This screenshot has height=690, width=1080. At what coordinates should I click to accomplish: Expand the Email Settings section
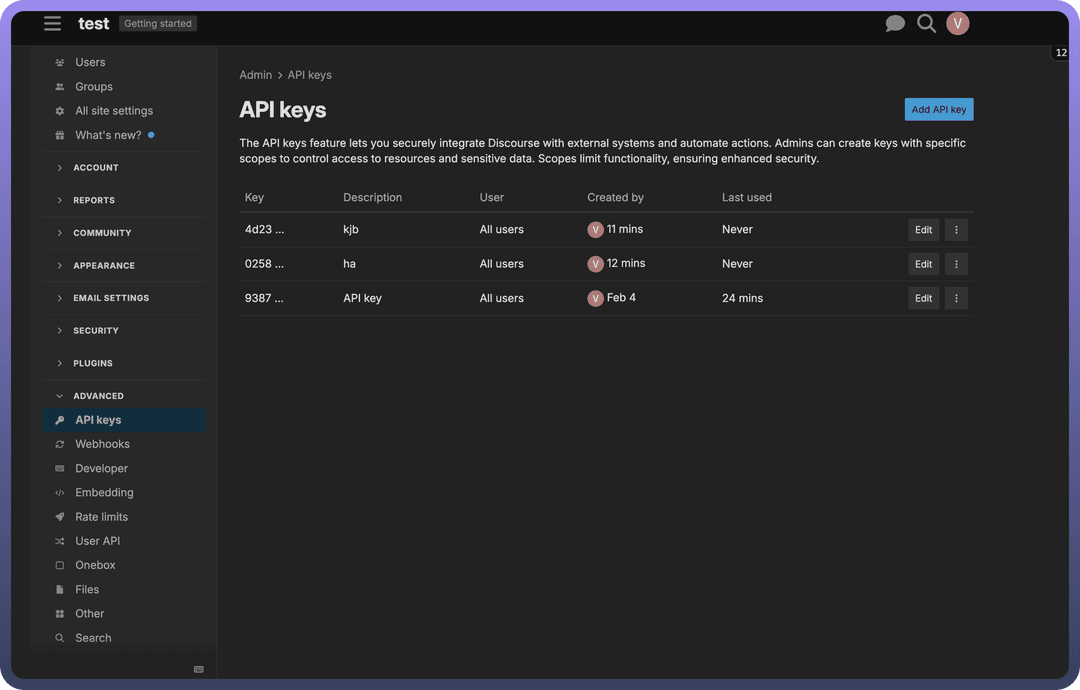tap(110, 298)
